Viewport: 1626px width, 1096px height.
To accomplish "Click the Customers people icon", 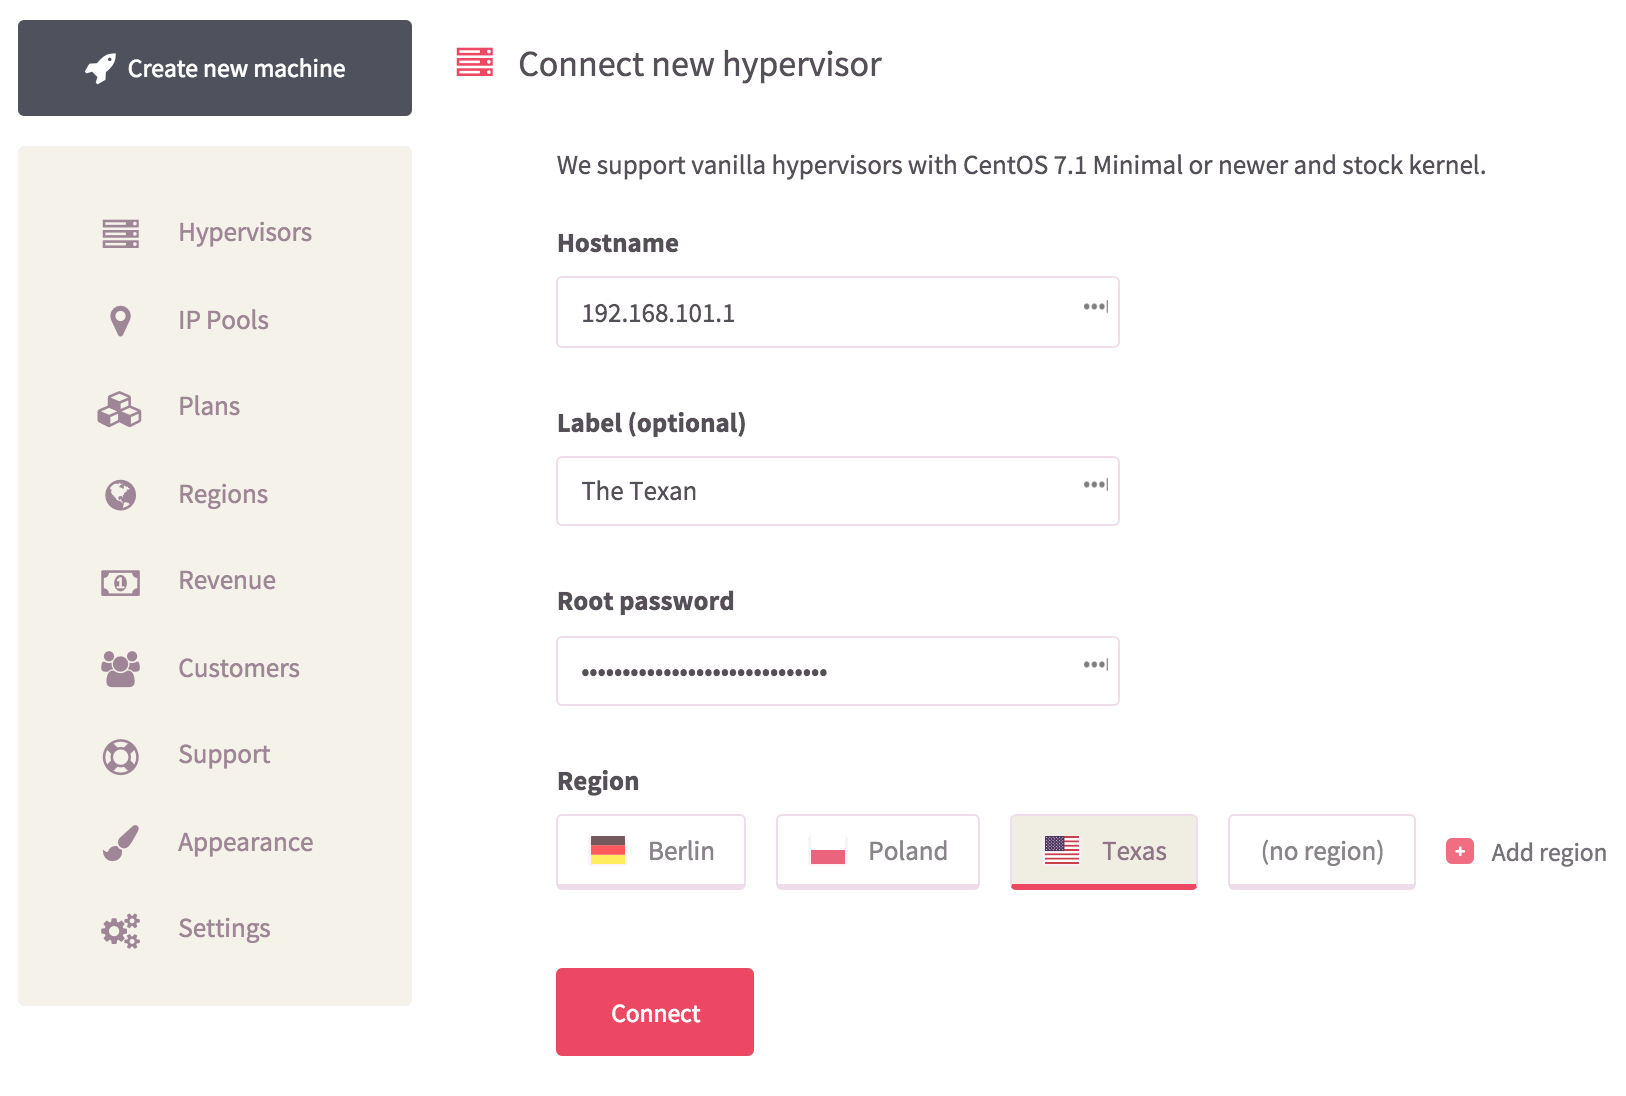I will [x=120, y=669].
